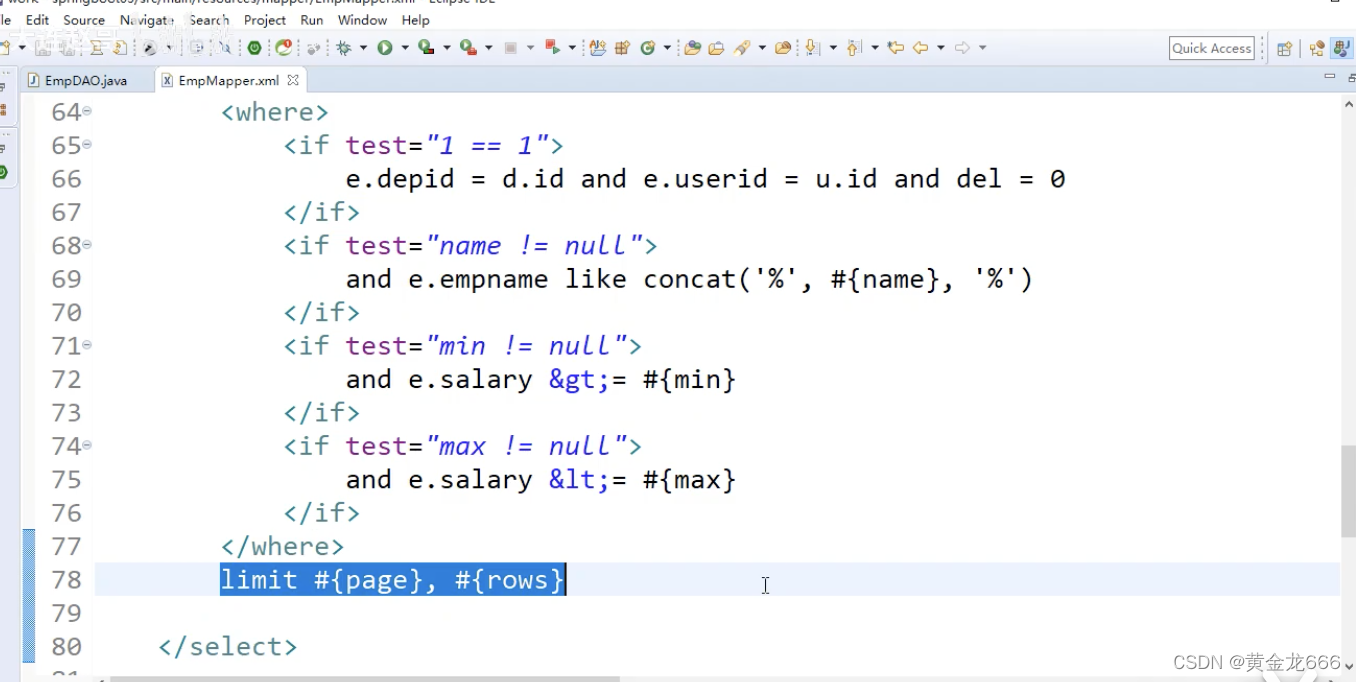Viewport: 1356px width, 682px height.
Task: Open the Search menu
Action: (209, 20)
